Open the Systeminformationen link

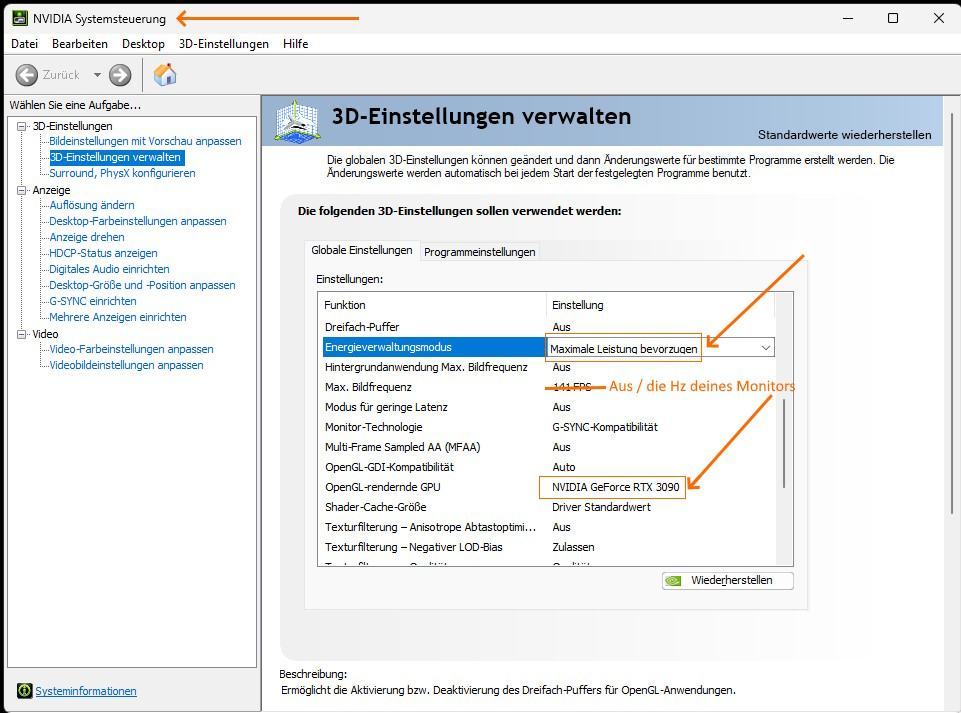coord(86,691)
